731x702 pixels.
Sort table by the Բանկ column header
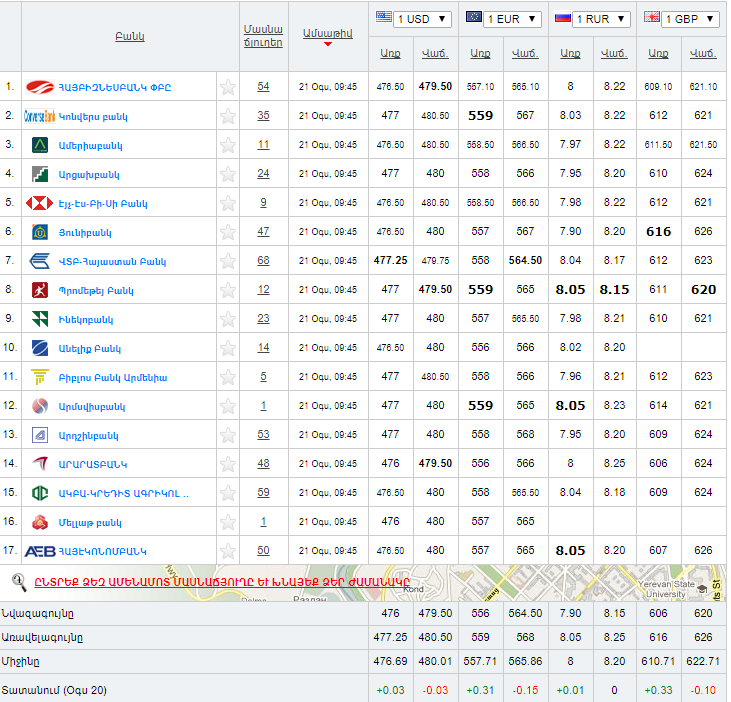tap(129, 36)
